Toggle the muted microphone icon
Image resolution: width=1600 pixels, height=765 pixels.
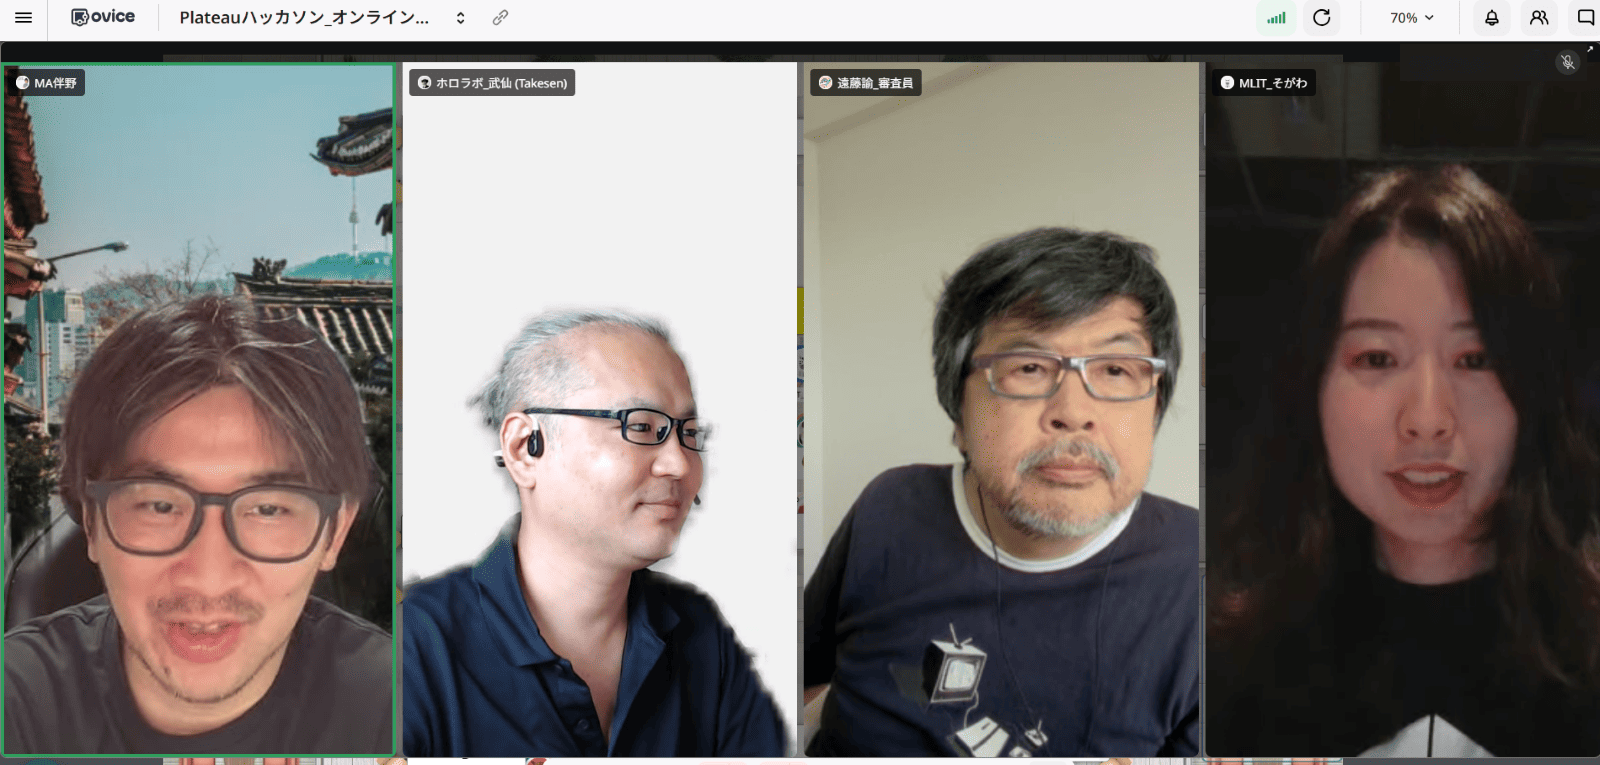point(1567,62)
